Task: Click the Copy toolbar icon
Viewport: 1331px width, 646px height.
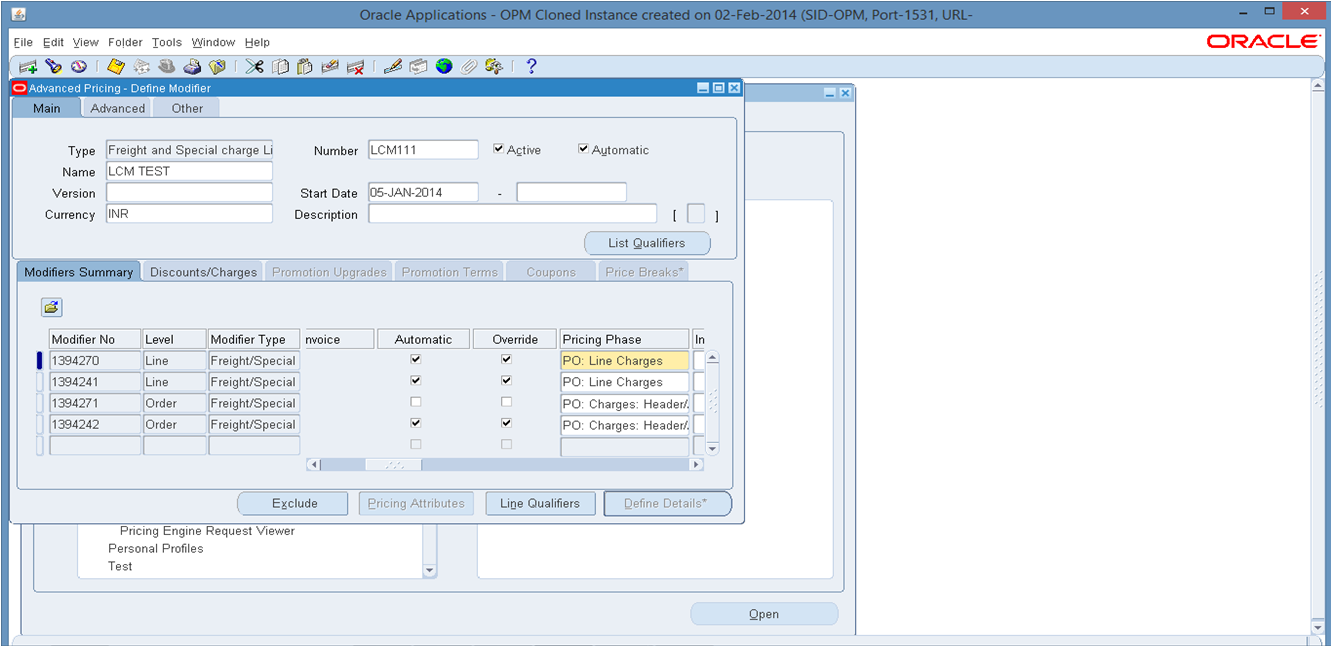Action: (x=281, y=67)
